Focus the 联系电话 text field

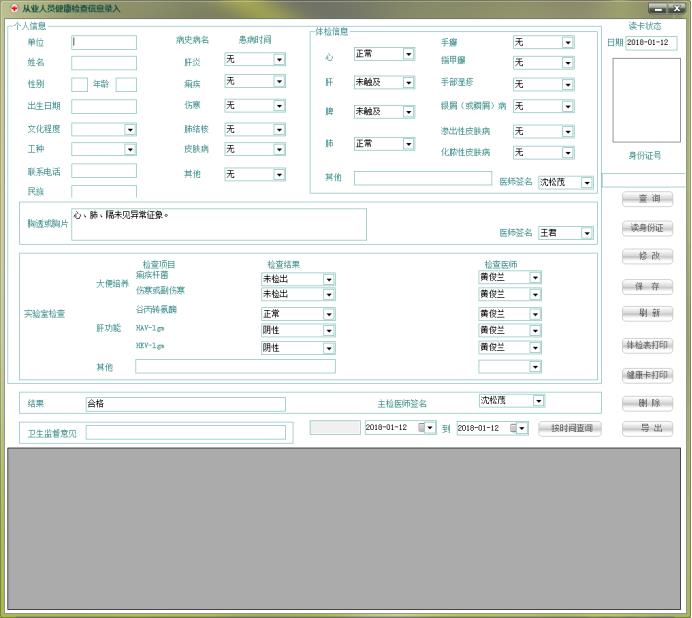(103, 171)
